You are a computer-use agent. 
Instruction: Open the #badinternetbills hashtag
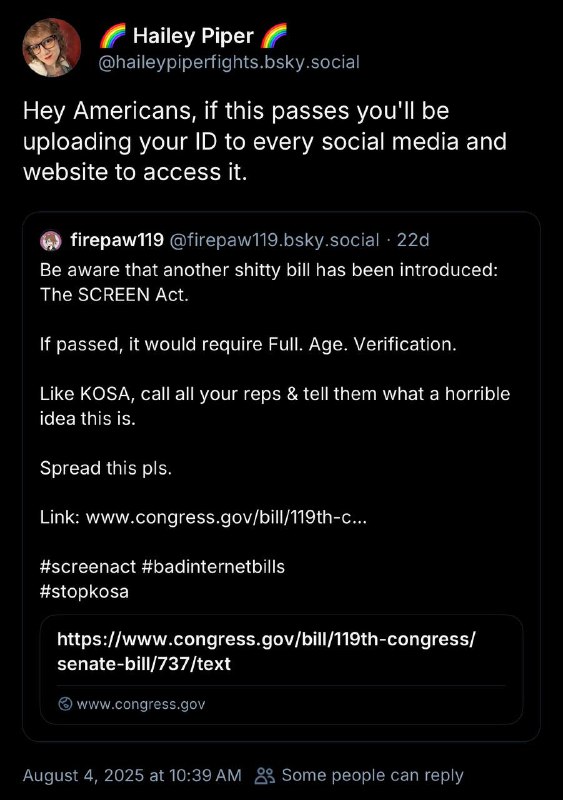pyautogui.click(x=213, y=567)
